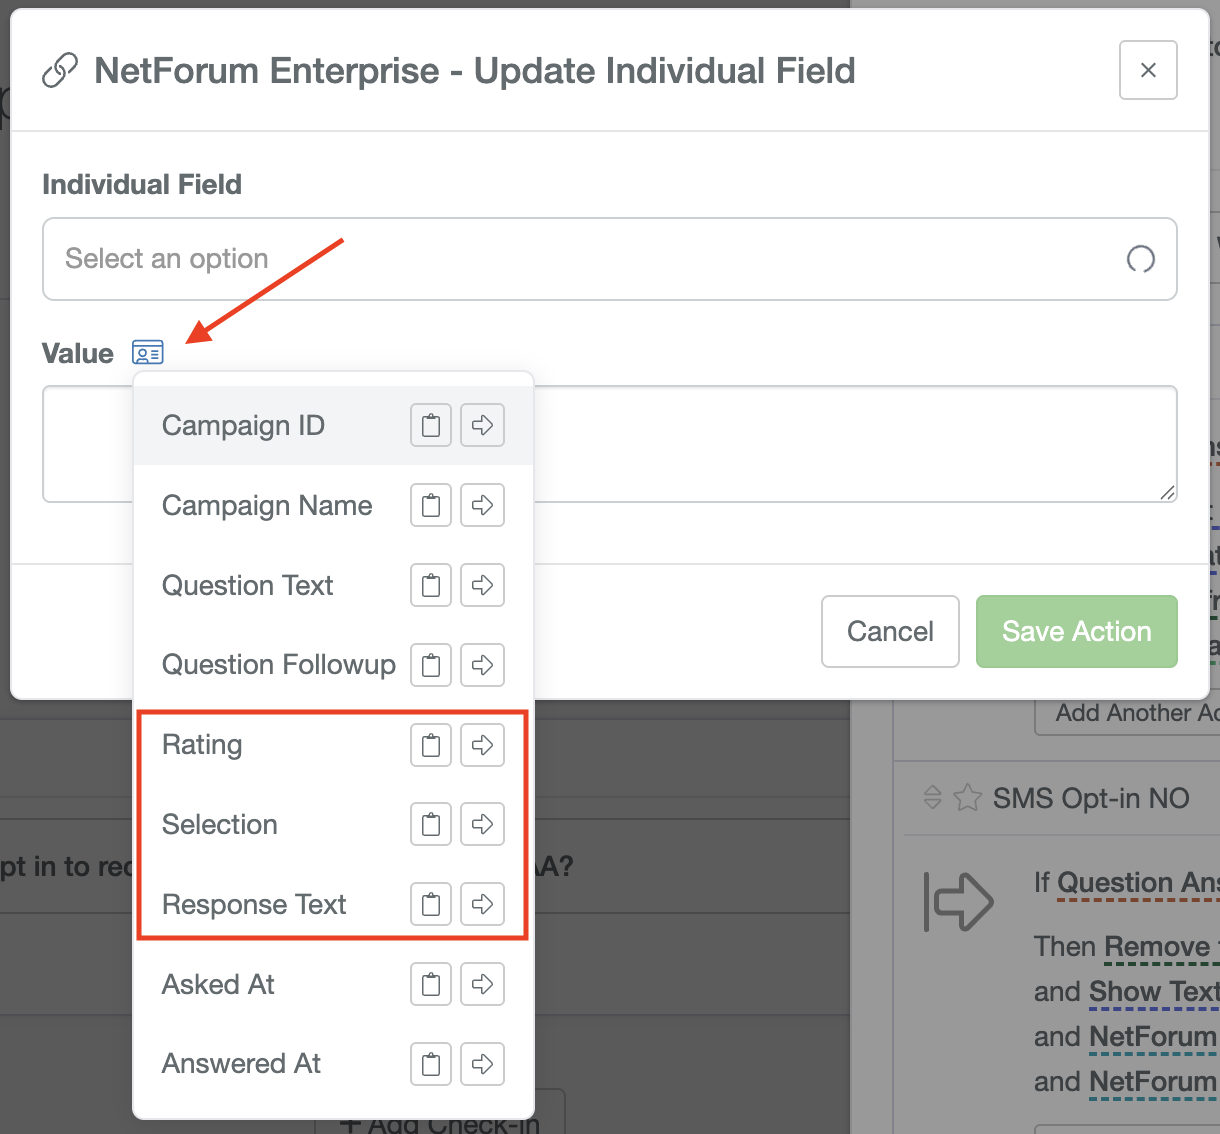Click the SMS Opt-in NO rule title
Viewport: 1220px width, 1134px height.
pyautogui.click(x=1091, y=798)
